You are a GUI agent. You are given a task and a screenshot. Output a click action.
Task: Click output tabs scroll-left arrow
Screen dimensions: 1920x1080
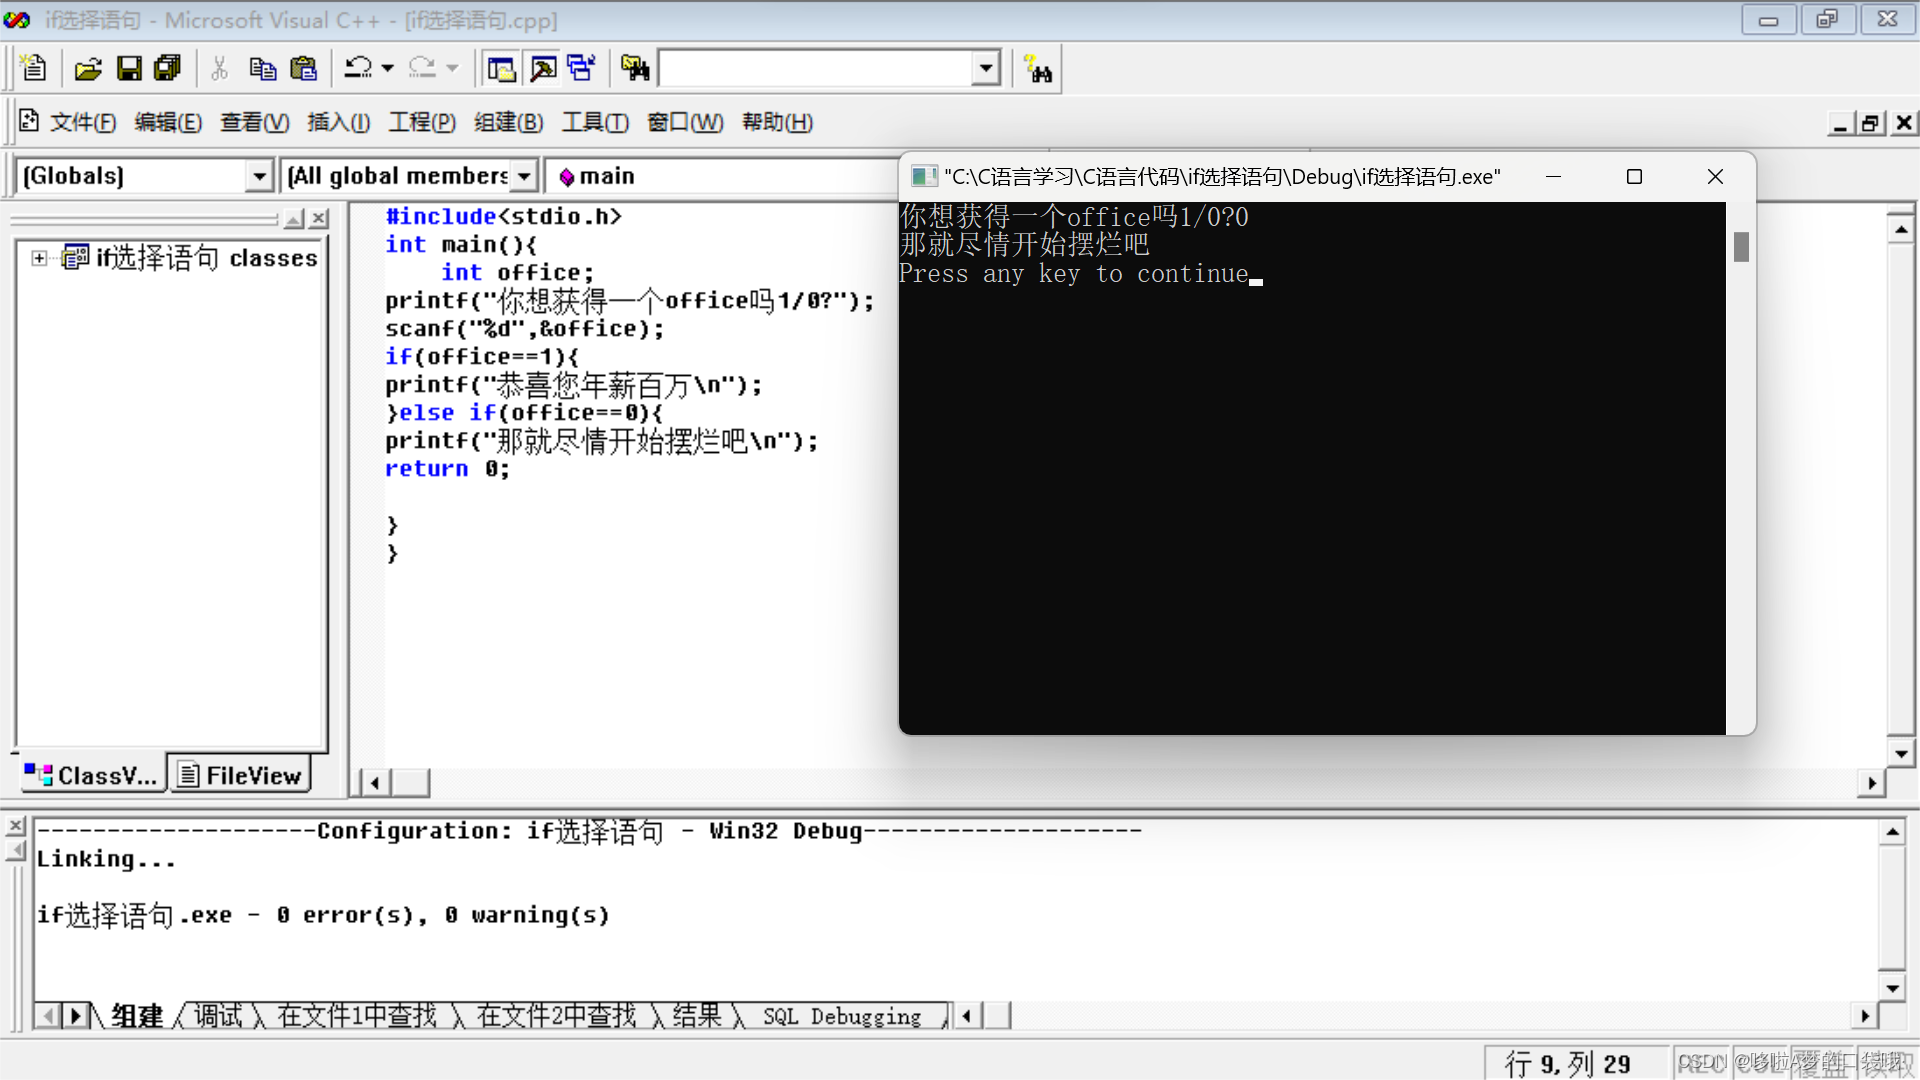(x=48, y=1016)
